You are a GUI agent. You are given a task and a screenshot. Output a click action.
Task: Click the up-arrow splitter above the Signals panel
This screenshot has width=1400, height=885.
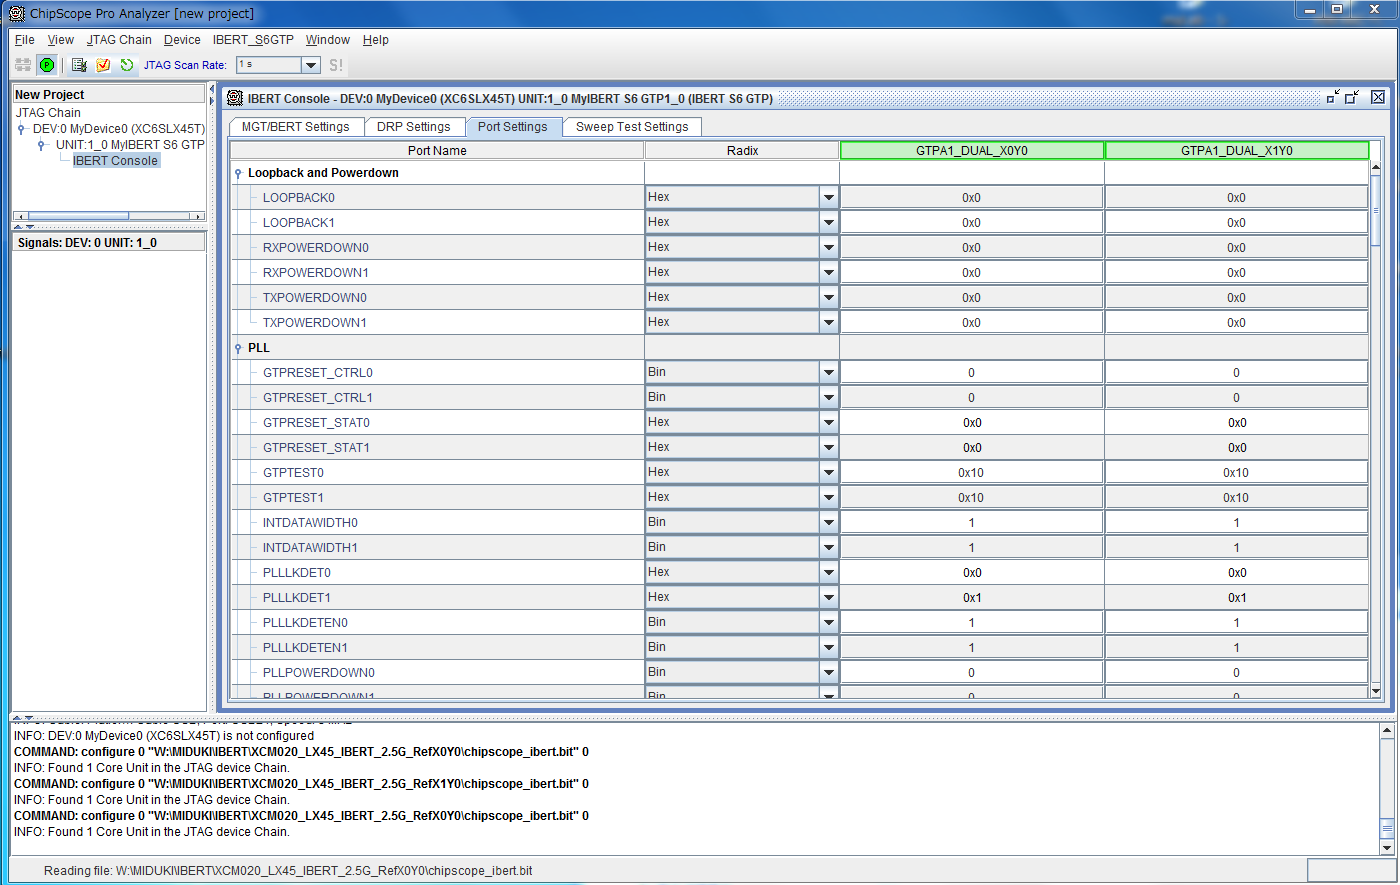coord(17,227)
